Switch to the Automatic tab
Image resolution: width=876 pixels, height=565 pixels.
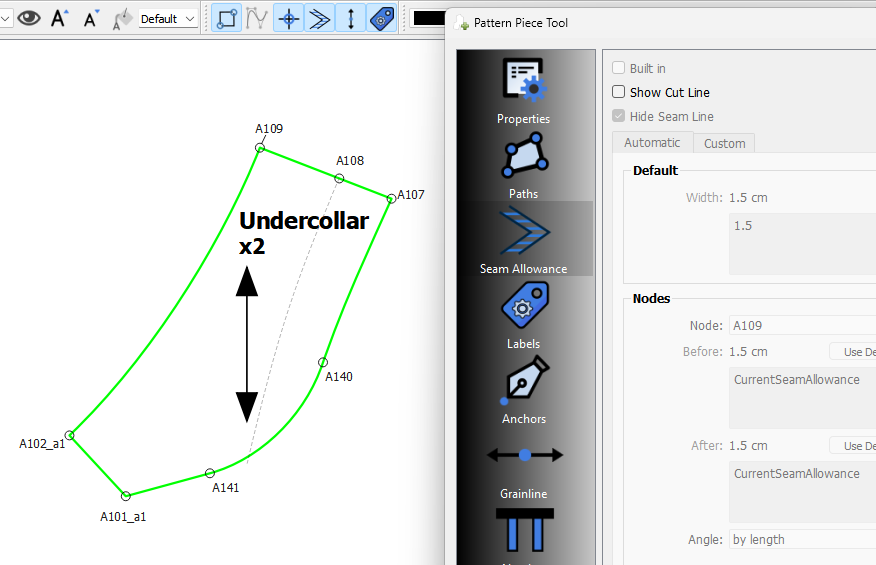point(653,143)
